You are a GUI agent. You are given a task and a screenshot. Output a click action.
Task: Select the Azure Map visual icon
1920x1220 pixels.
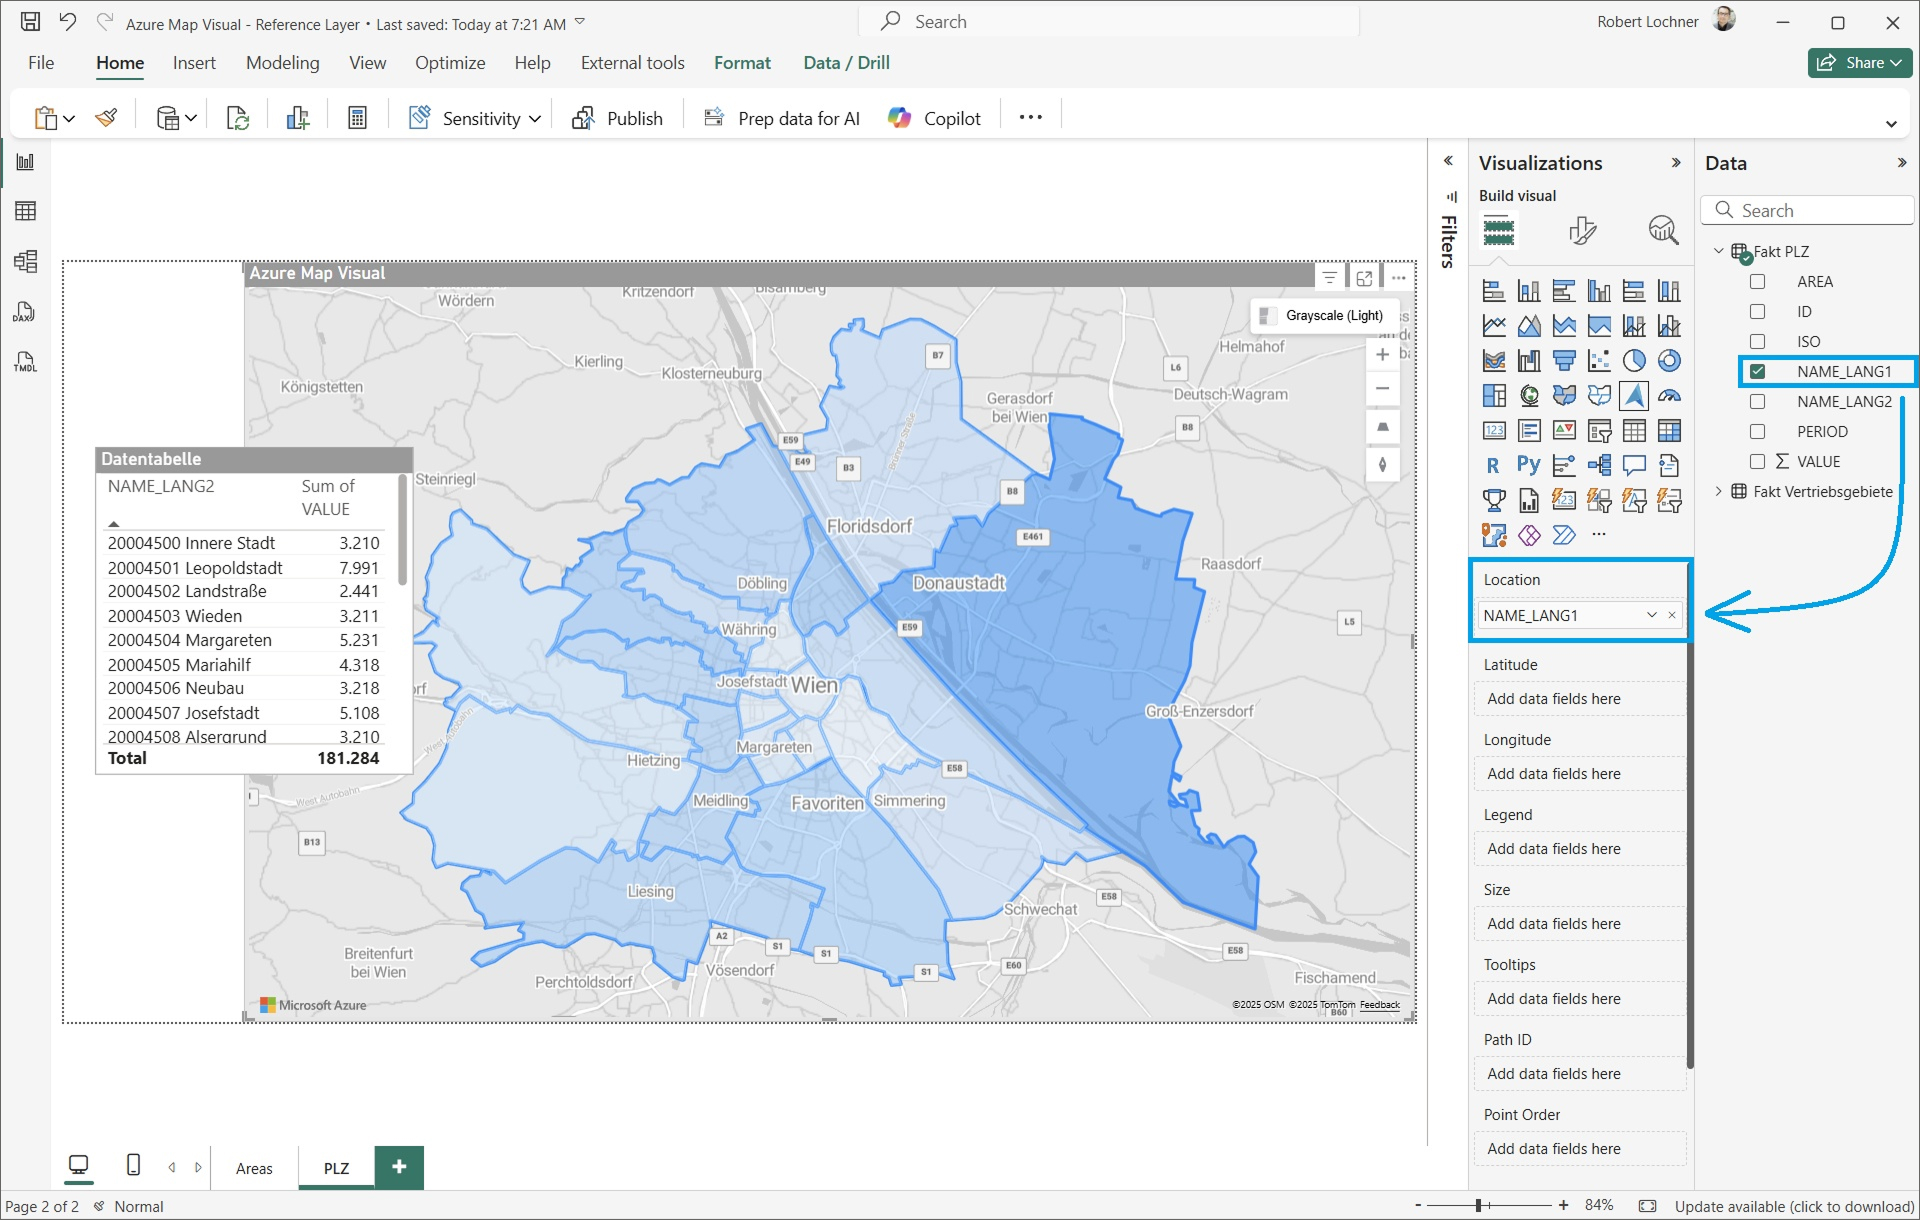click(1634, 395)
